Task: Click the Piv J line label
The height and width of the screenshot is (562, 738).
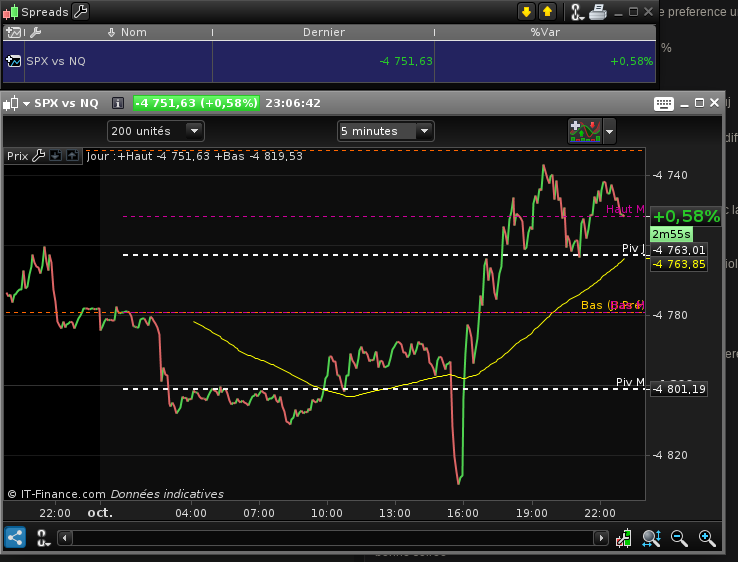Action: click(633, 248)
